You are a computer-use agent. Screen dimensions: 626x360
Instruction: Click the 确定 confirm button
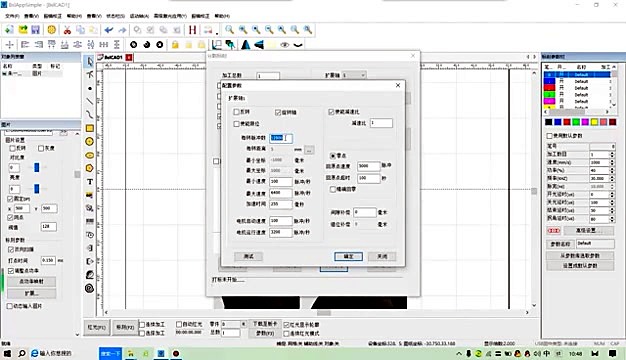pos(348,256)
